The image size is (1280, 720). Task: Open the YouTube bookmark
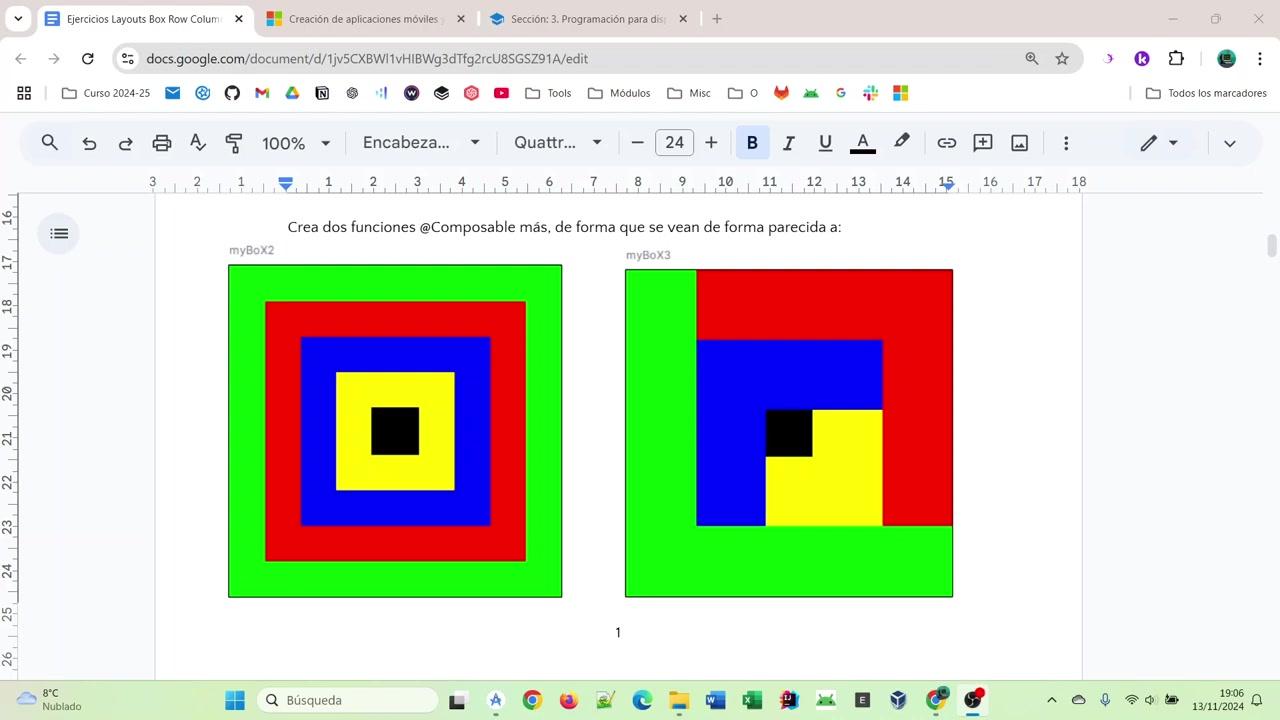point(501,93)
